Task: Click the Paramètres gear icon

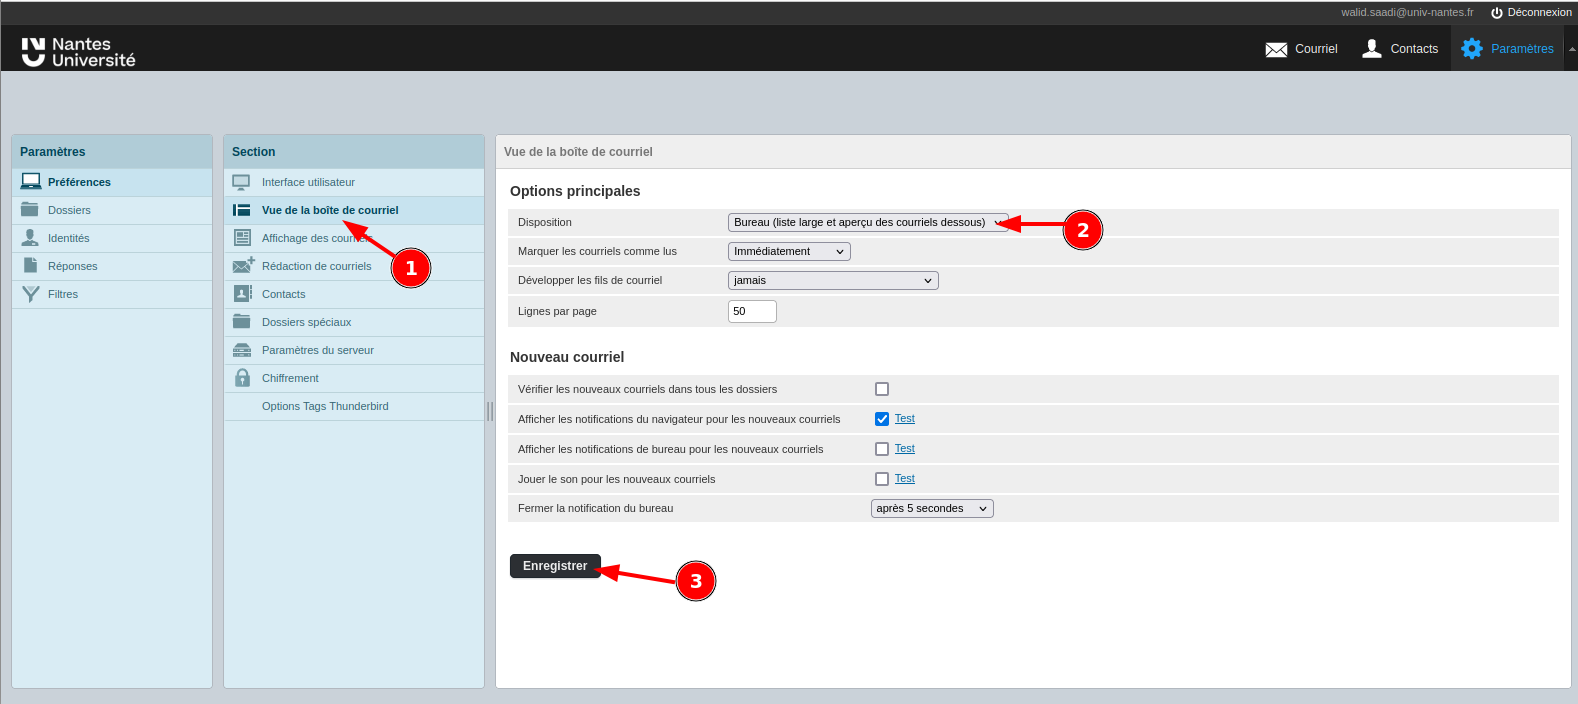Action: (1471, 48)
